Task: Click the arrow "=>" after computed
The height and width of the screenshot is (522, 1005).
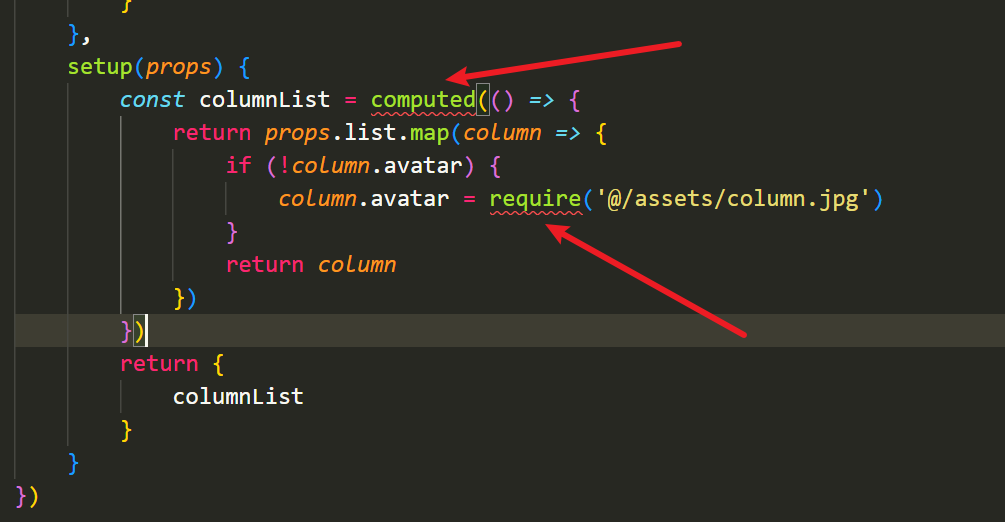Action: click(x=542, y=100)
